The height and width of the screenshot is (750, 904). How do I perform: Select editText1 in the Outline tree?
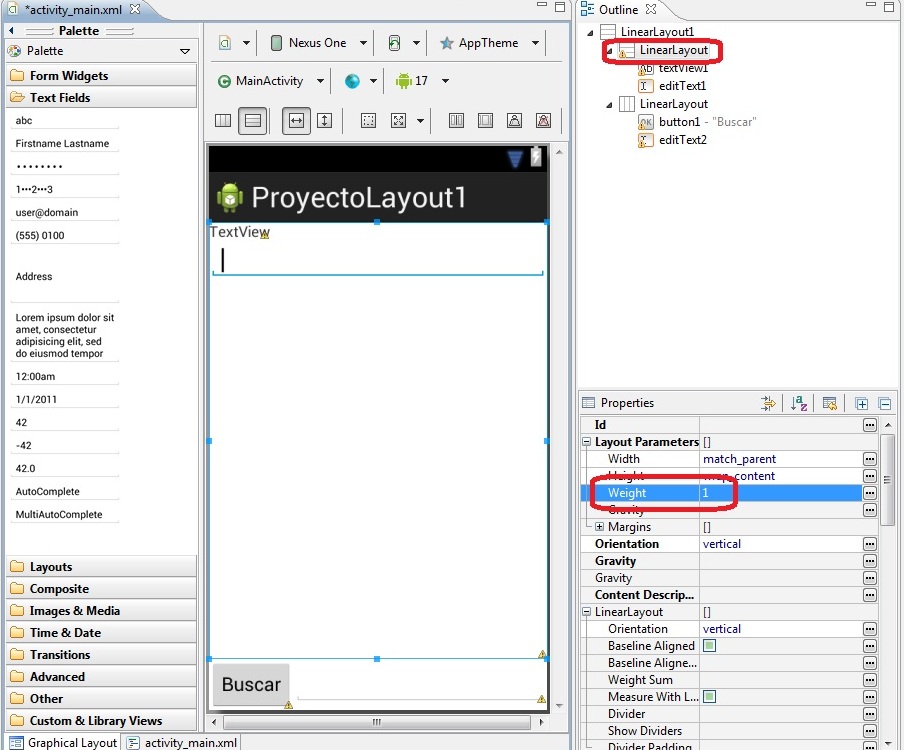[x=683, y=86]
